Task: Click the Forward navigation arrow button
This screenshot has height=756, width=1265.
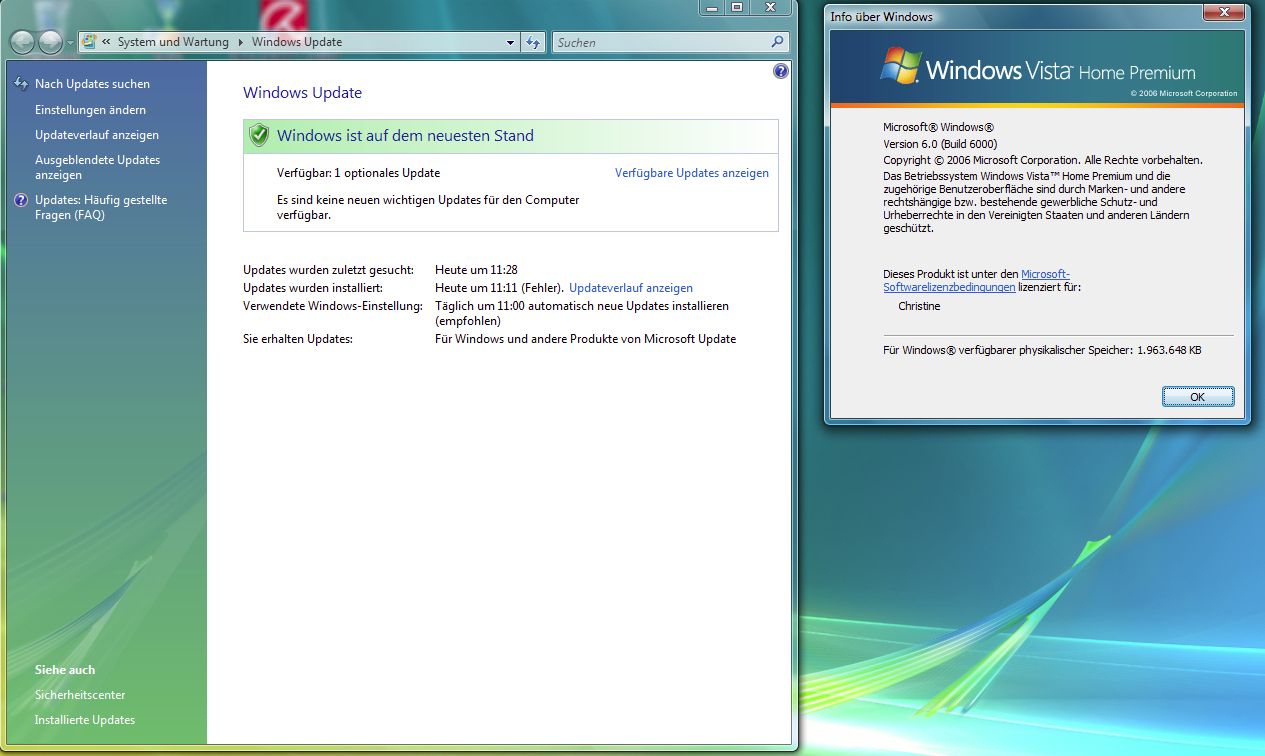Action: click(51, 42)
